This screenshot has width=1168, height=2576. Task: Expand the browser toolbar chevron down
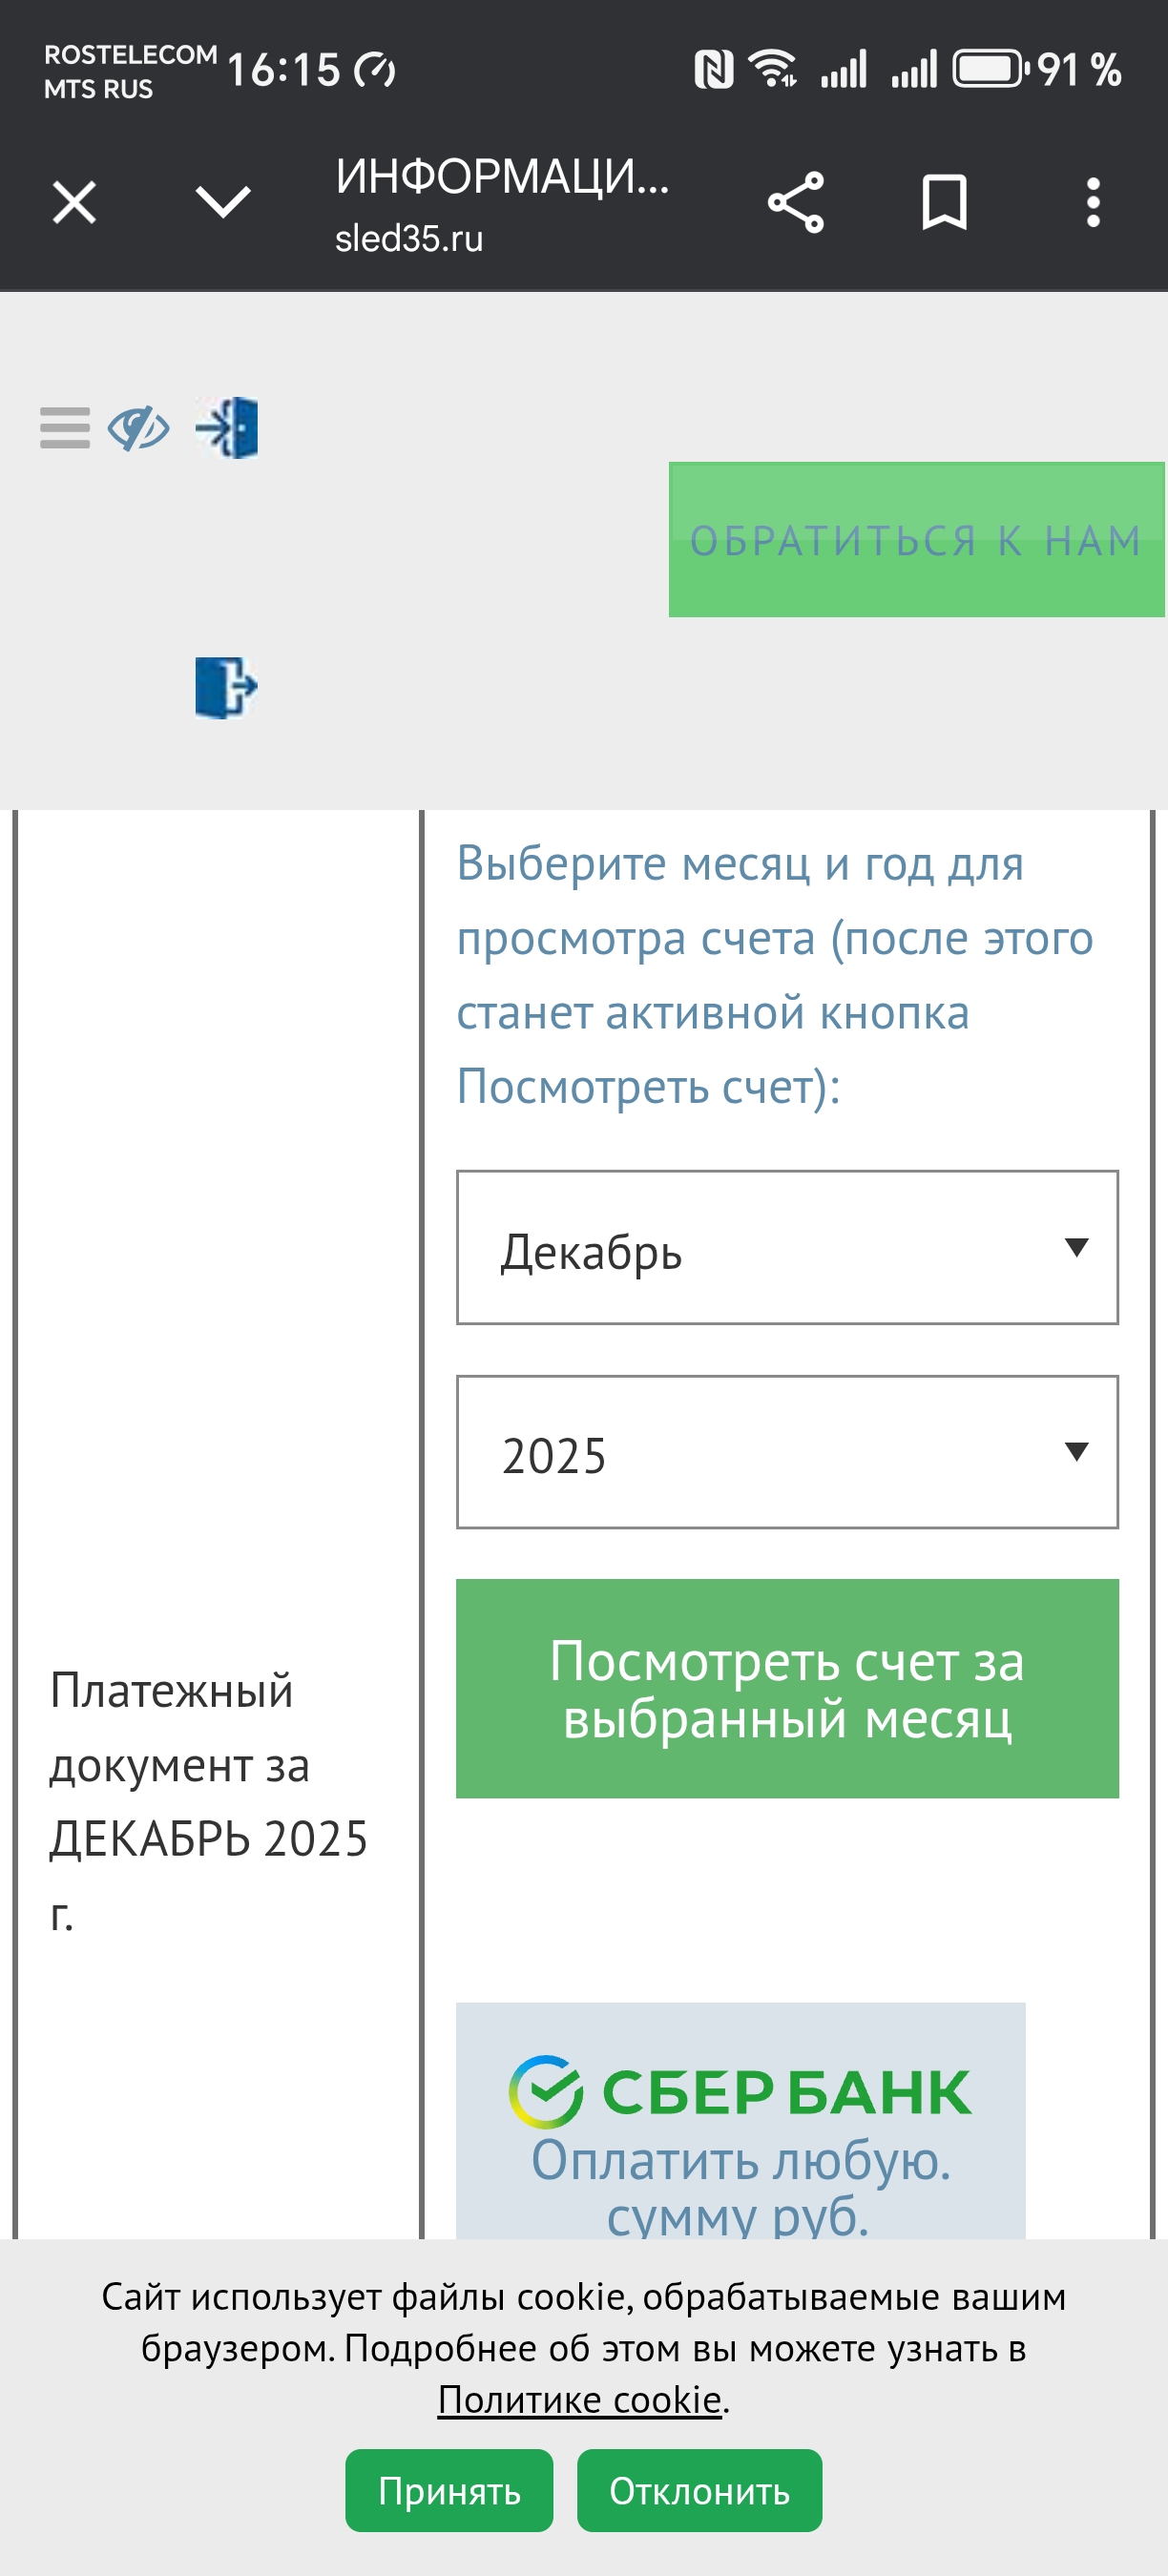[223, 203]
